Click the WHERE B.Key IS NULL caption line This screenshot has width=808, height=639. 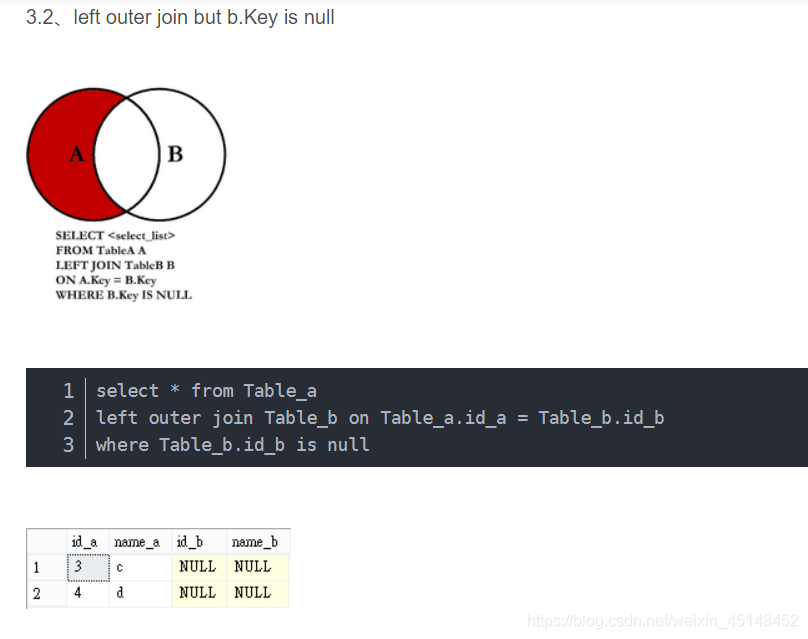tap(124, 295)
